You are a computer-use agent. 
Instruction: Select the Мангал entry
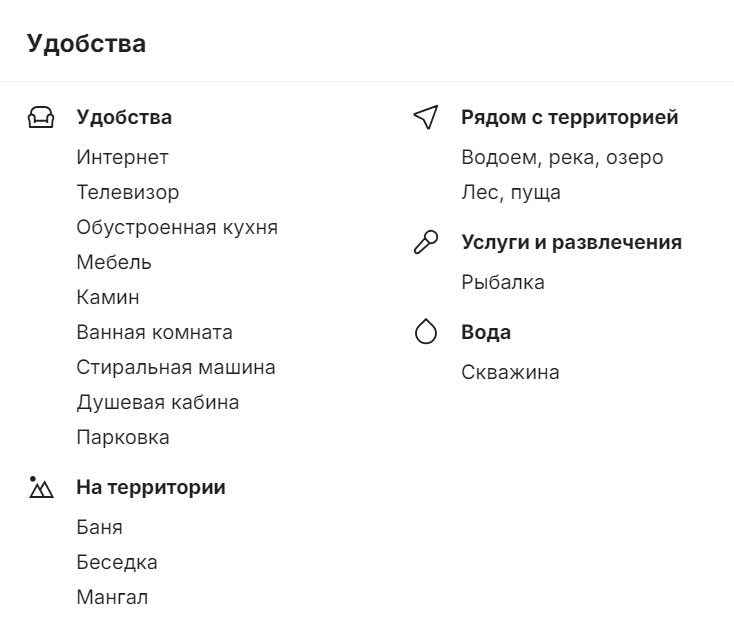(x=112, y=597)
